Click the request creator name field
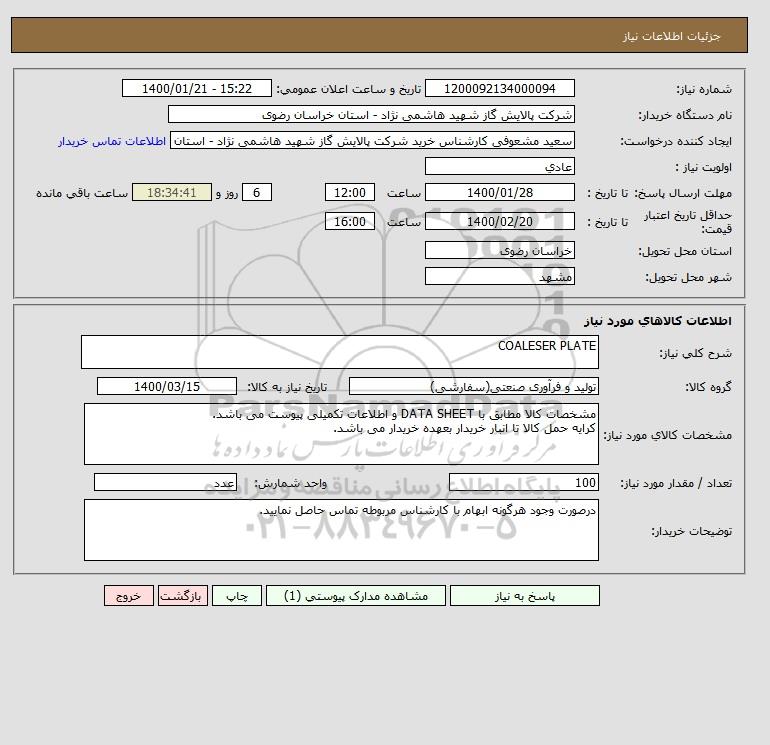770x745 pixels. coord(372,140)
